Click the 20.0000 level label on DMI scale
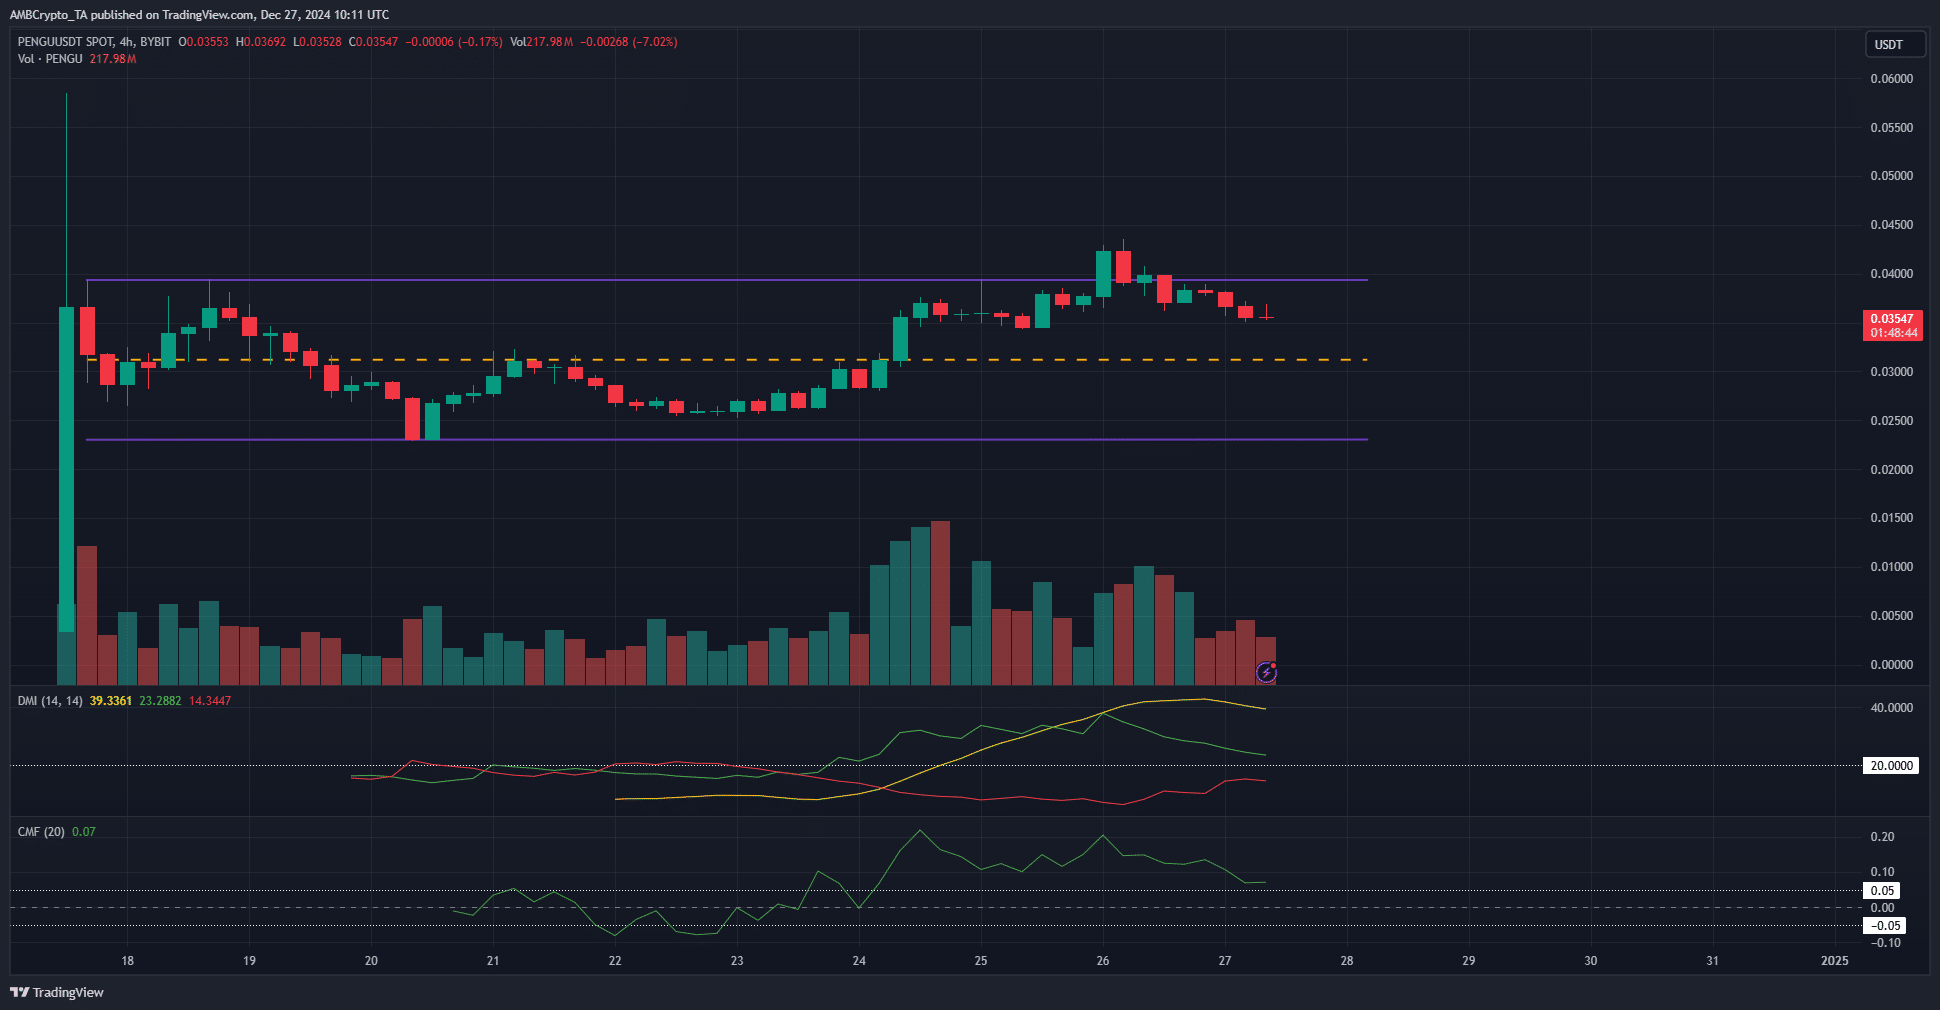This screenshot has width=1940, height=1010. [1891, 766]
